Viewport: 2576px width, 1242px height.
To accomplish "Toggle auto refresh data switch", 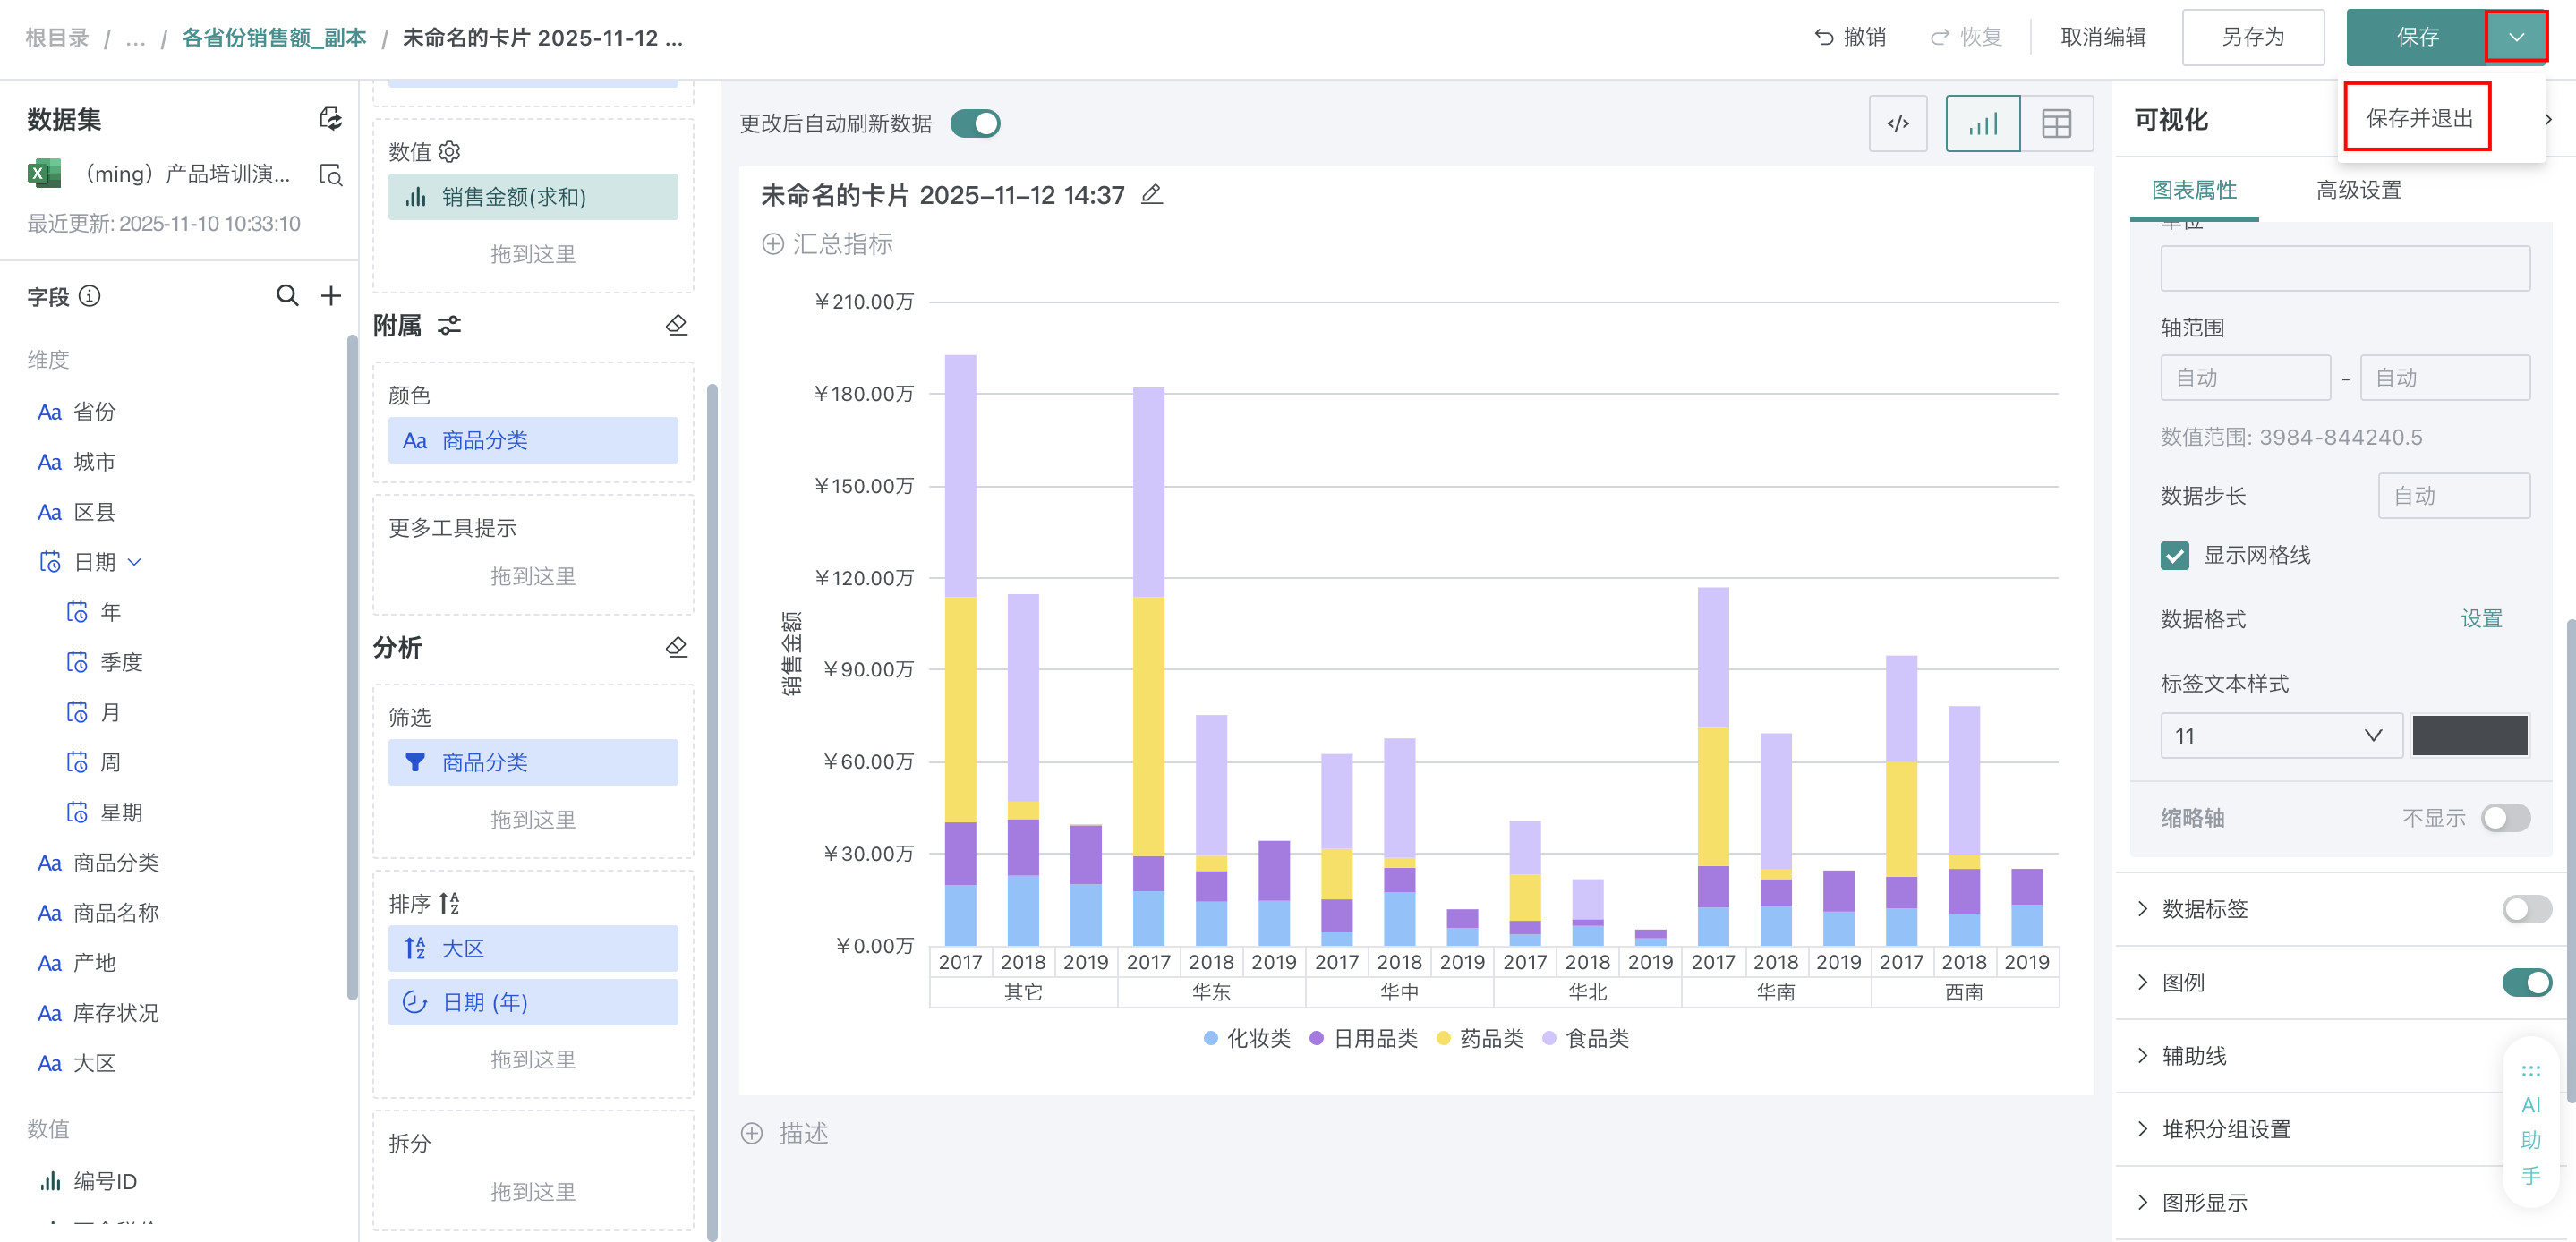I will point(975,124).
